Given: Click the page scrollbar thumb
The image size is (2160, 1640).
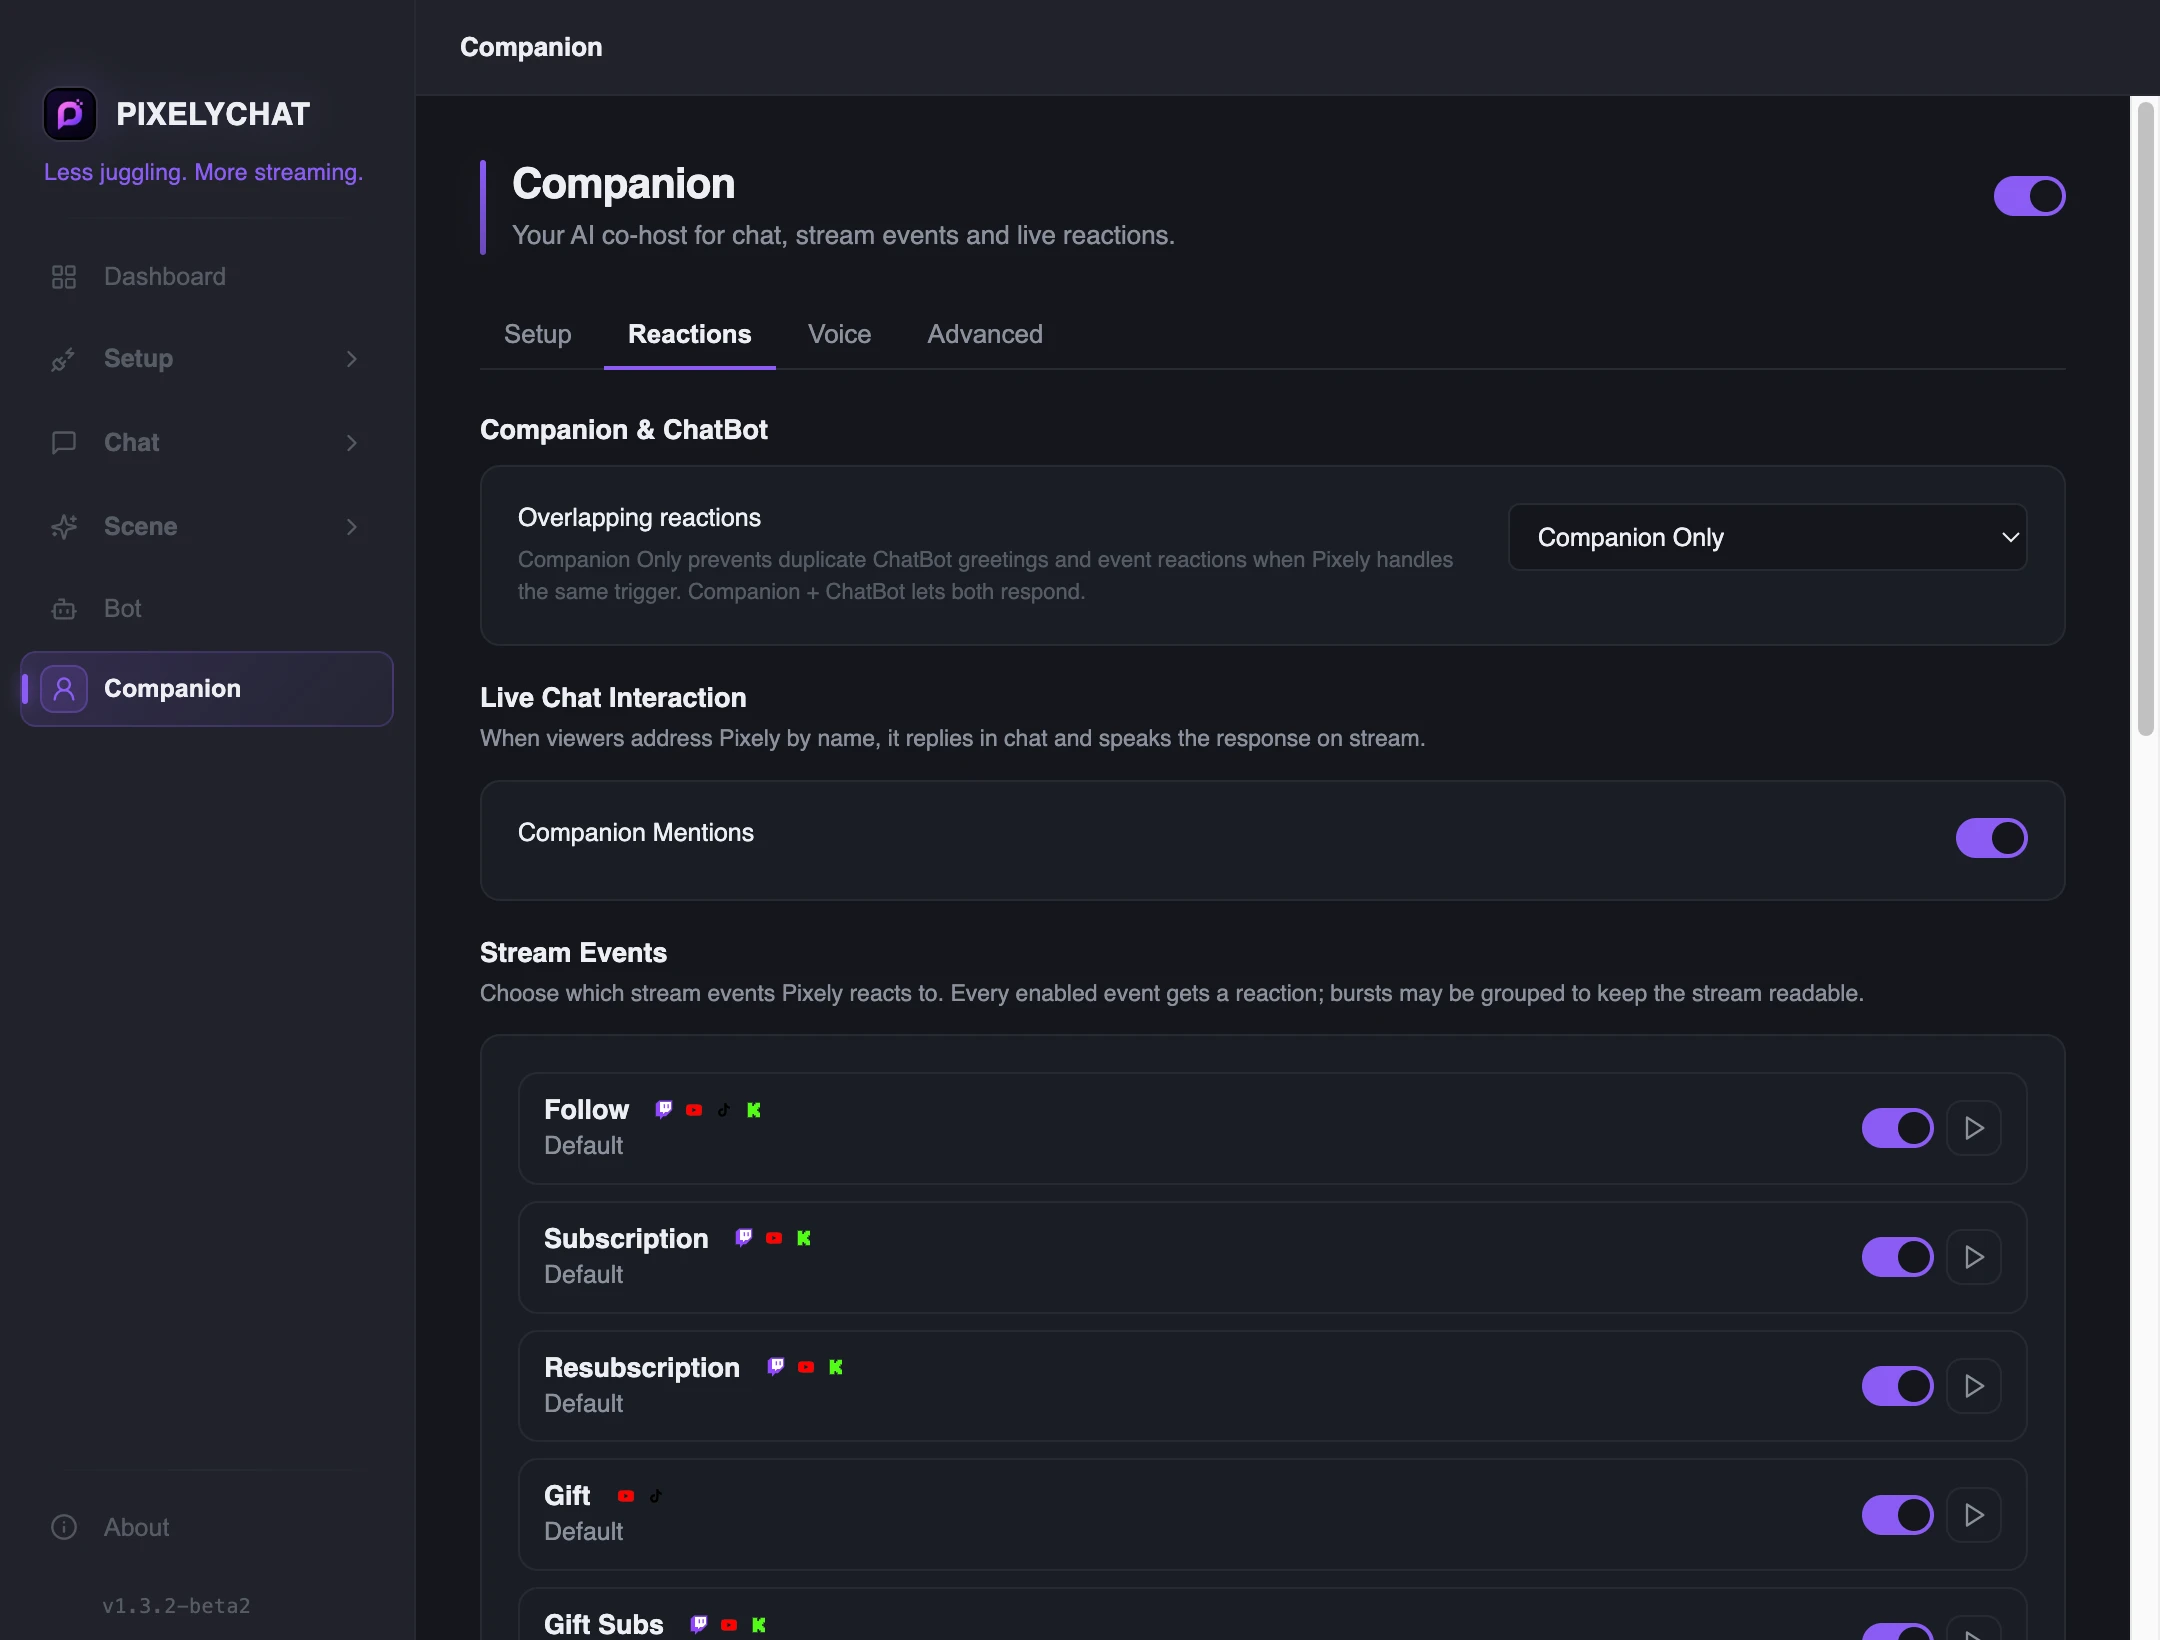Looking at the screenshot, I should pyautogui.click(x=2146, y=418).
